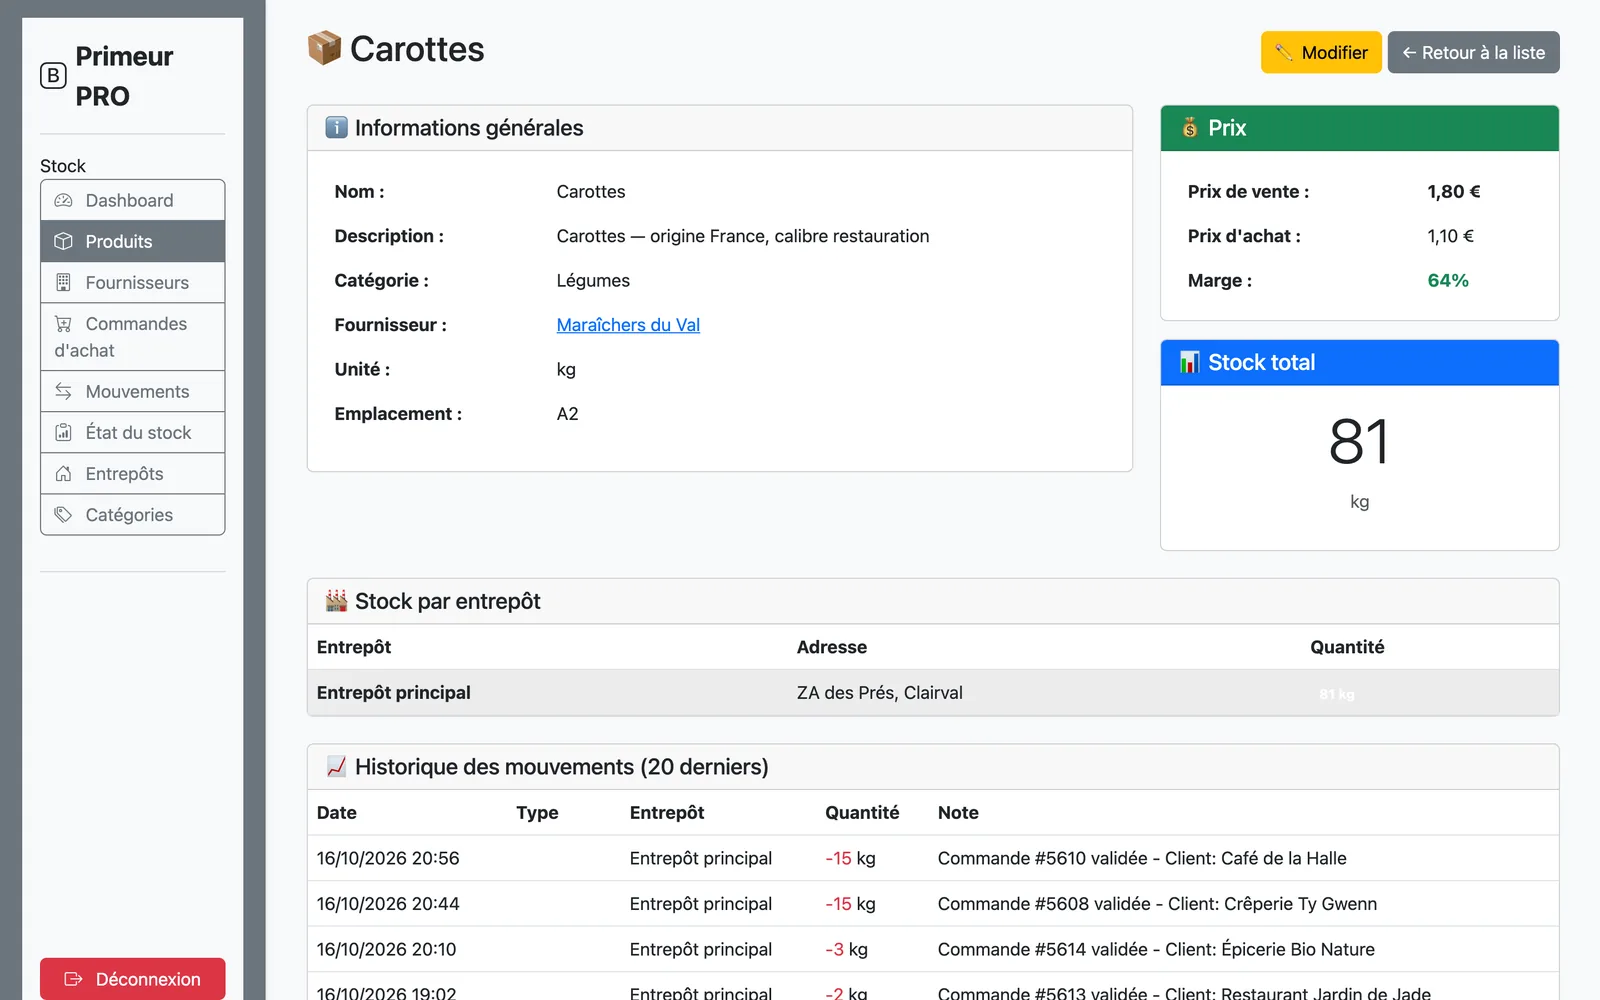Viewport: 1600px width, 1000px height.
Task: Click the 1,80 € sale price
Action: pos(1454,191)
